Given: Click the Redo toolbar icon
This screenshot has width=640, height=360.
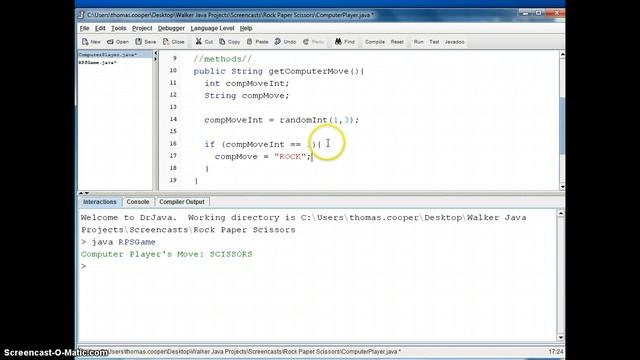Looking at the screenshot, I should (306, 42).
